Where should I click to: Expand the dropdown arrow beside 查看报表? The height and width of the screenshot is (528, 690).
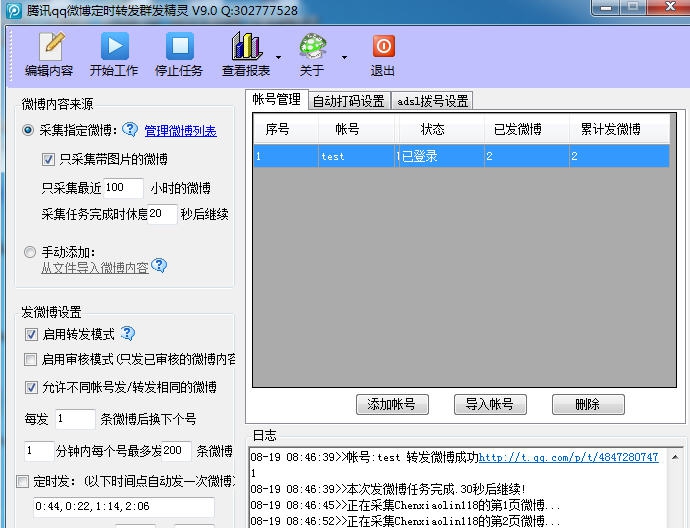coord(279,57)
